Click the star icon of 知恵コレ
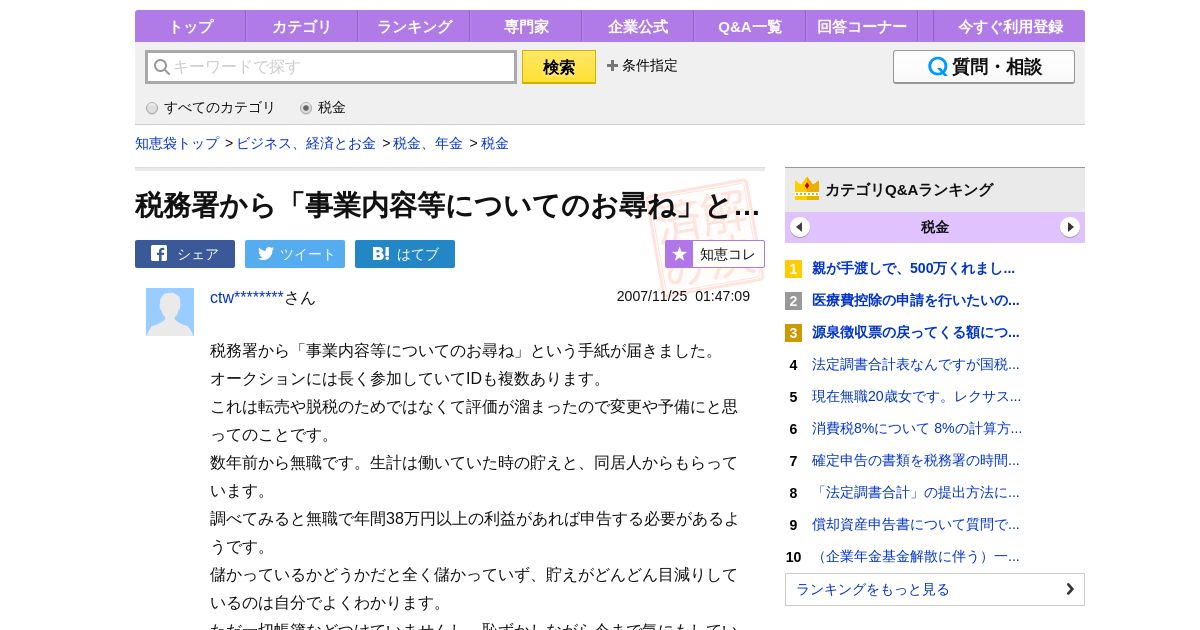This screenshot has width=1200, height=630. click(x=679, y=254)
